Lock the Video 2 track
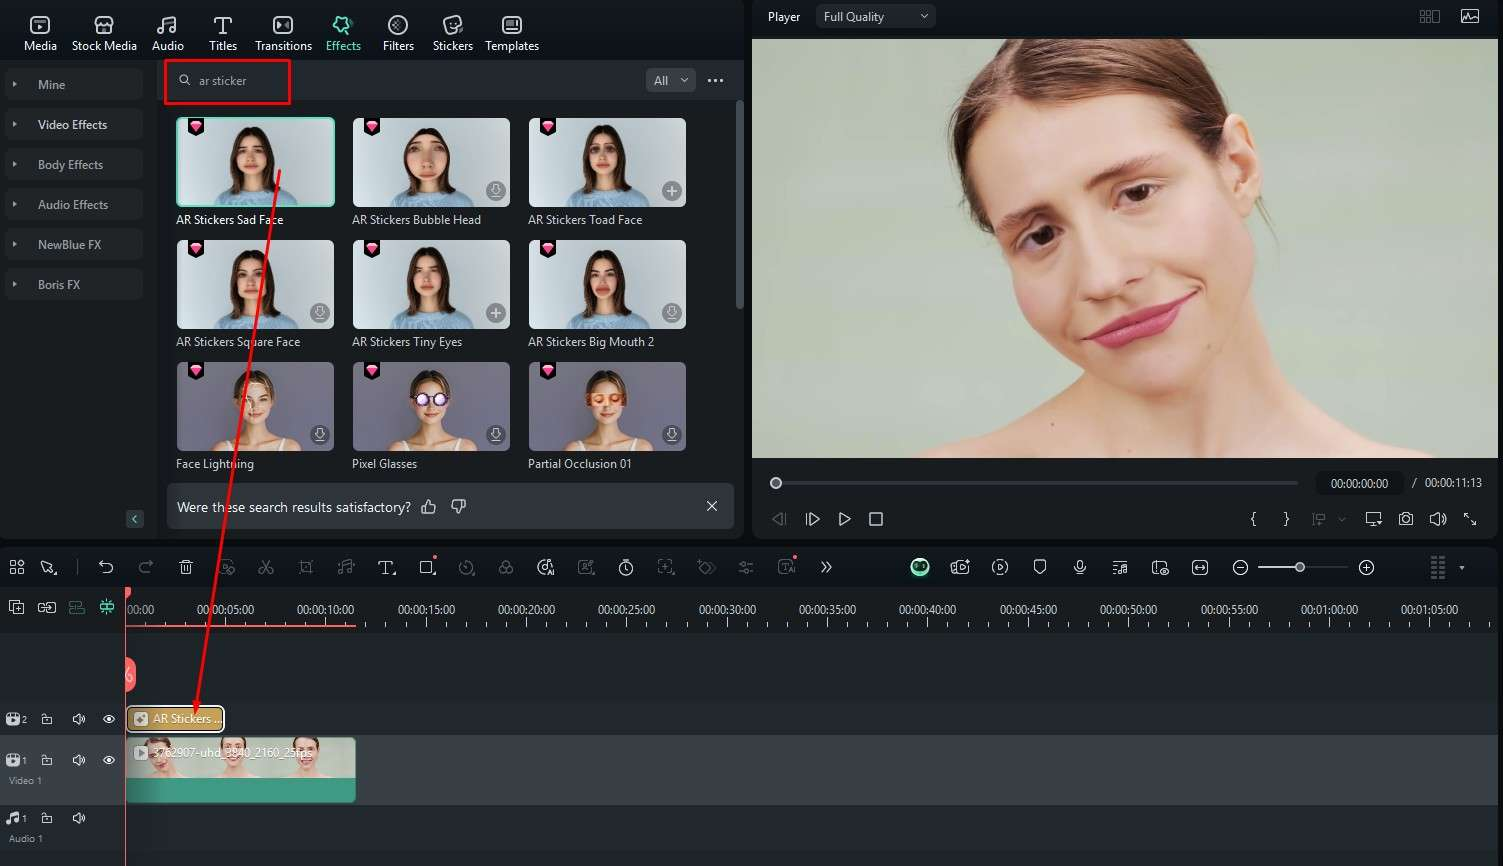The height and width of the screenshot is (866, 1503). 46,718
